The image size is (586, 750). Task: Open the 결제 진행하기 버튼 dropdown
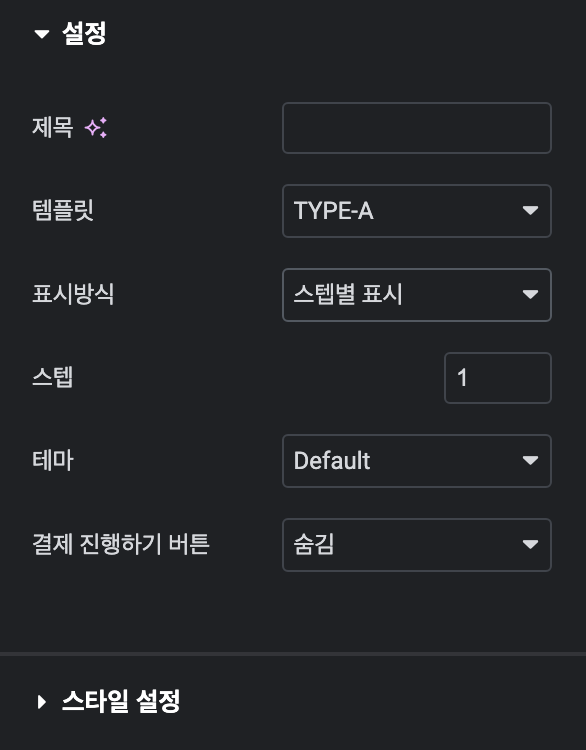coord(417,545)
